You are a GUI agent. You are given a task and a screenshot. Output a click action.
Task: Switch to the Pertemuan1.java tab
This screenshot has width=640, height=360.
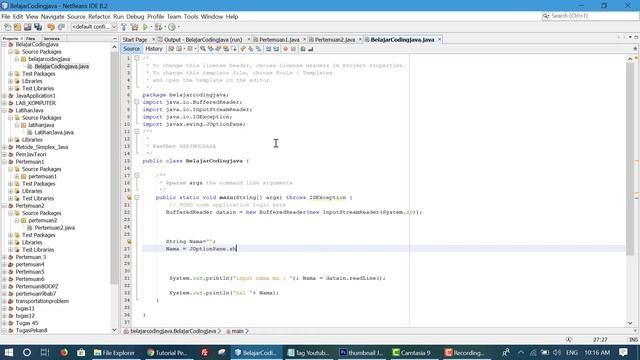[279, 40]
